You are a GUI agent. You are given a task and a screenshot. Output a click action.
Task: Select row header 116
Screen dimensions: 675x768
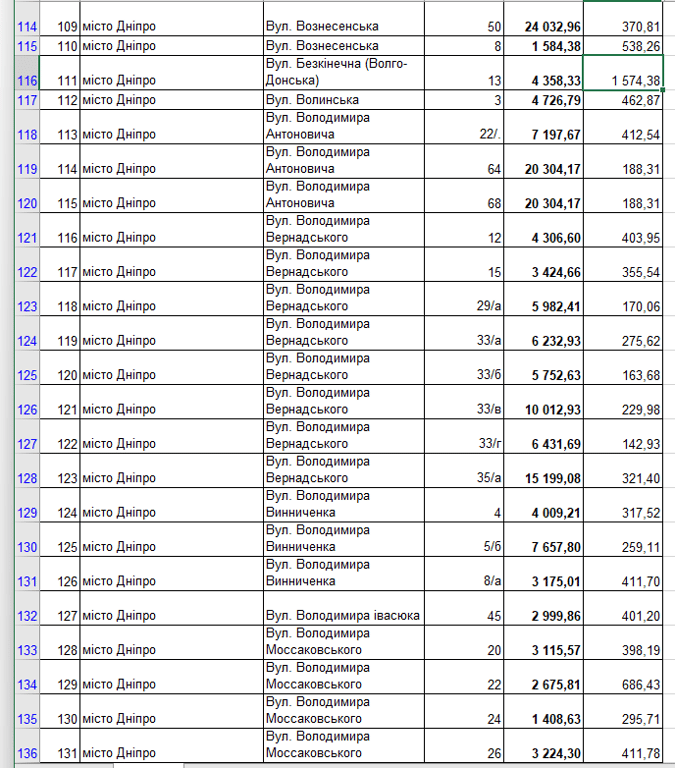coord(27,80)
